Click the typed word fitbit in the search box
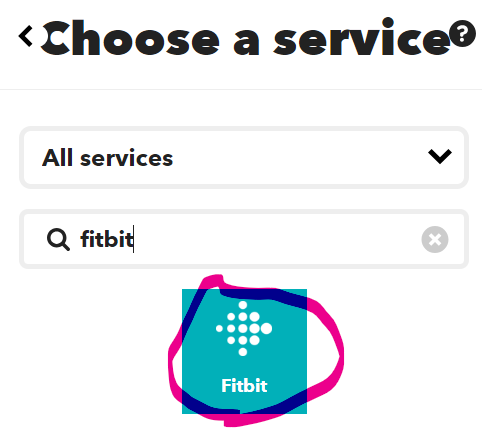 [107, 239]
